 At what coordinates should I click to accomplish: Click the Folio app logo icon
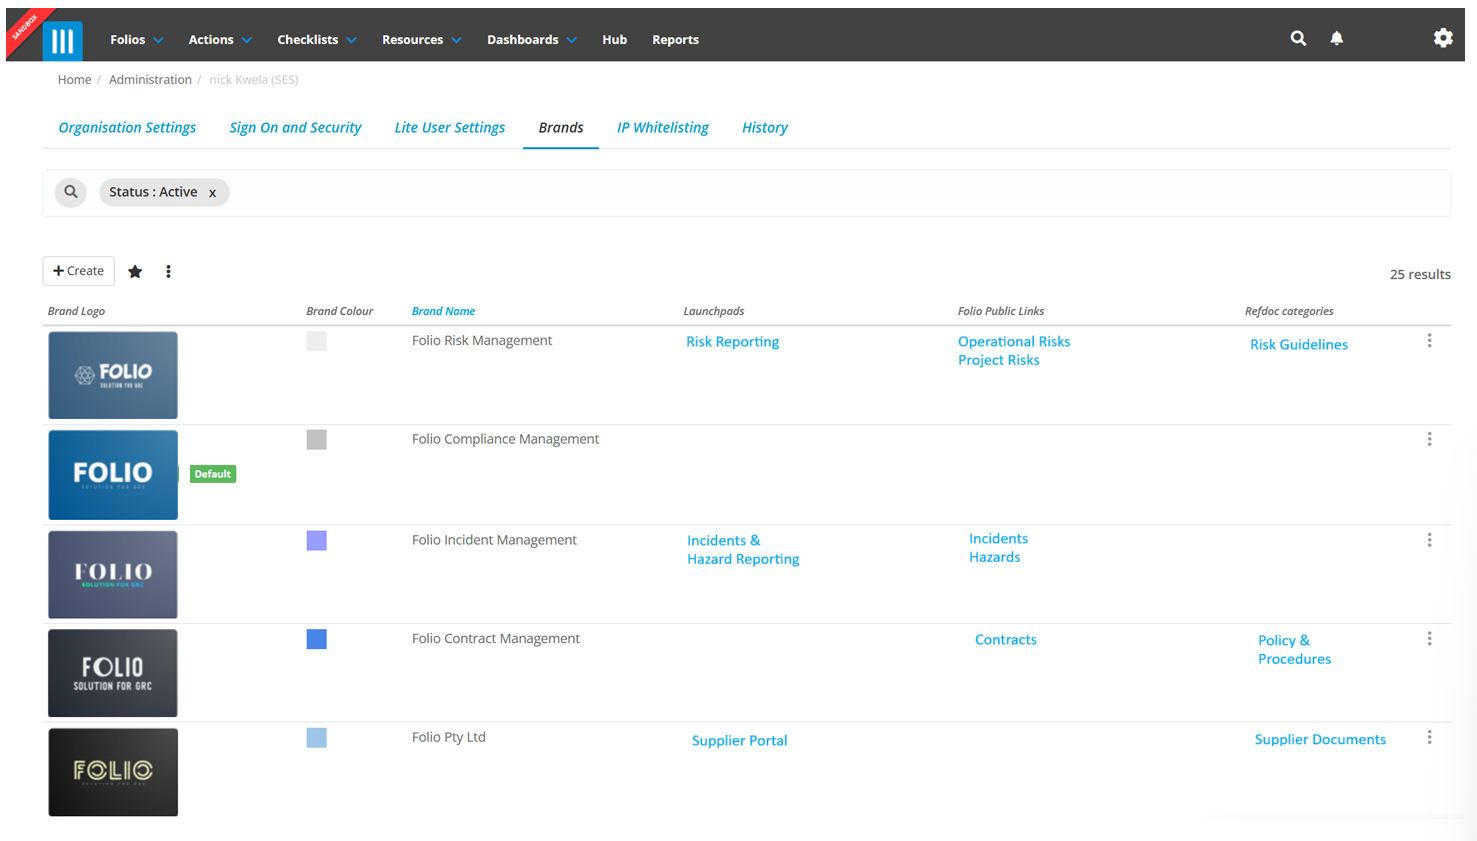(62, 40)
